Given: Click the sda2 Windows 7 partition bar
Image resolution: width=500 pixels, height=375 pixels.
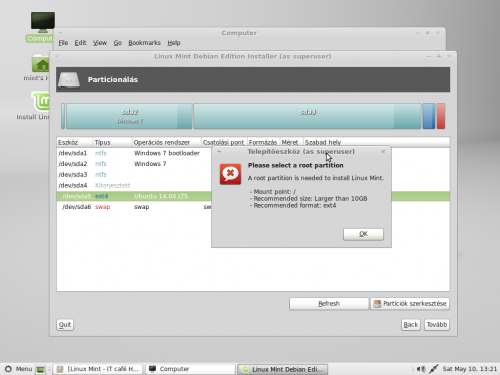Looking at the screenshot, I should pos(129,116).
